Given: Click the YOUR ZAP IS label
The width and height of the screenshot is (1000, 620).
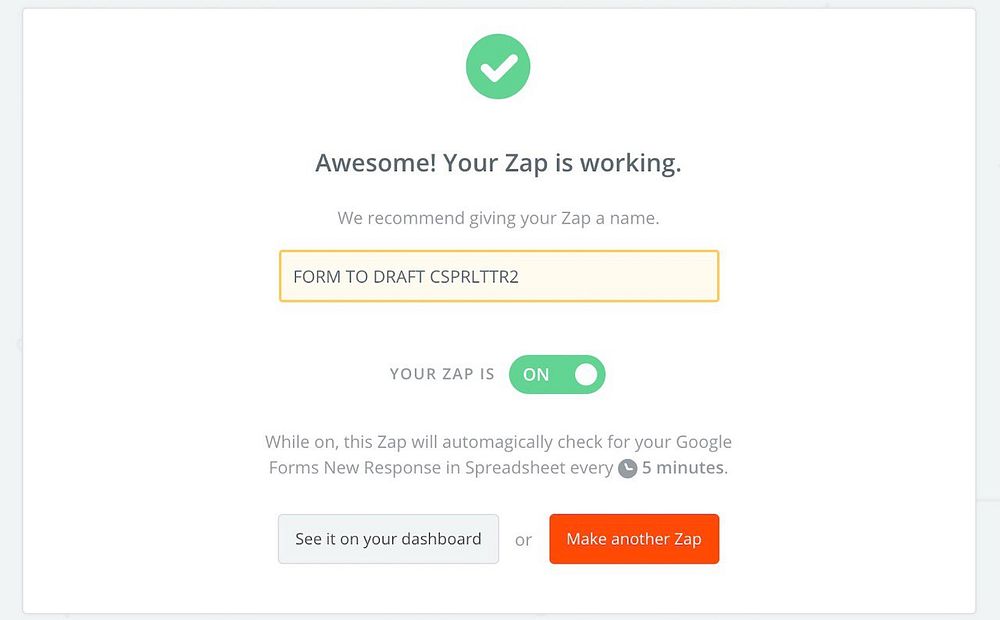Looking at the screenshot, I should (442, 374).
